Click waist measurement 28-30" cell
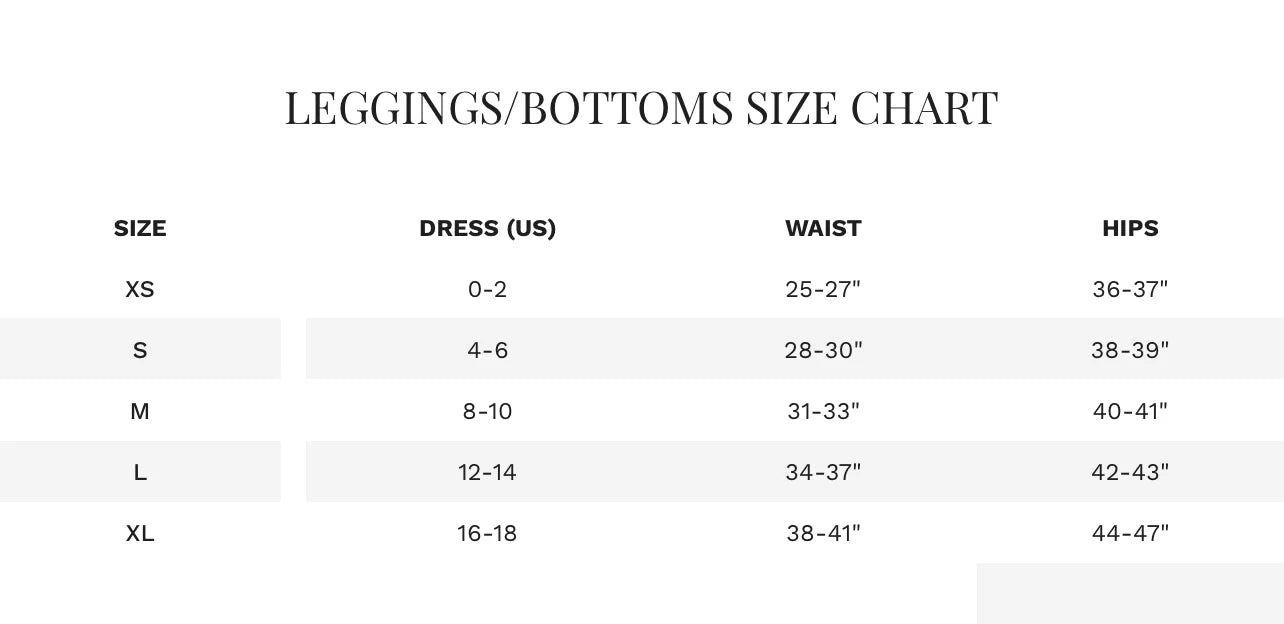 823,350
